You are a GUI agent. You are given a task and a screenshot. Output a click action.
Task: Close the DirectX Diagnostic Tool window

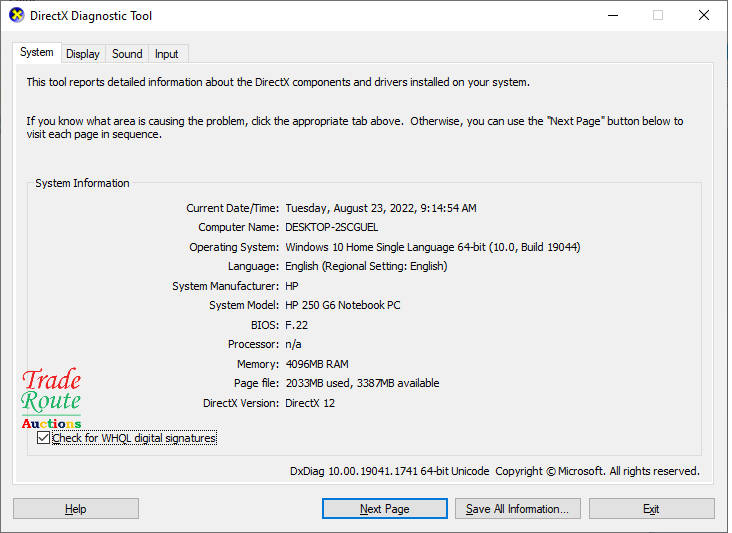click(x=704, y=16)
